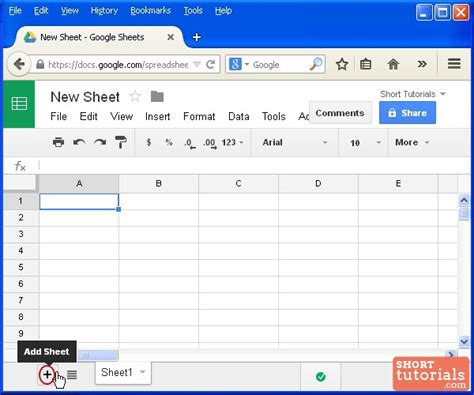The height and width of the screenshot is (395, 474).
Task: Open the Firefox hamburger menu
Action: (x=454, y=64)
